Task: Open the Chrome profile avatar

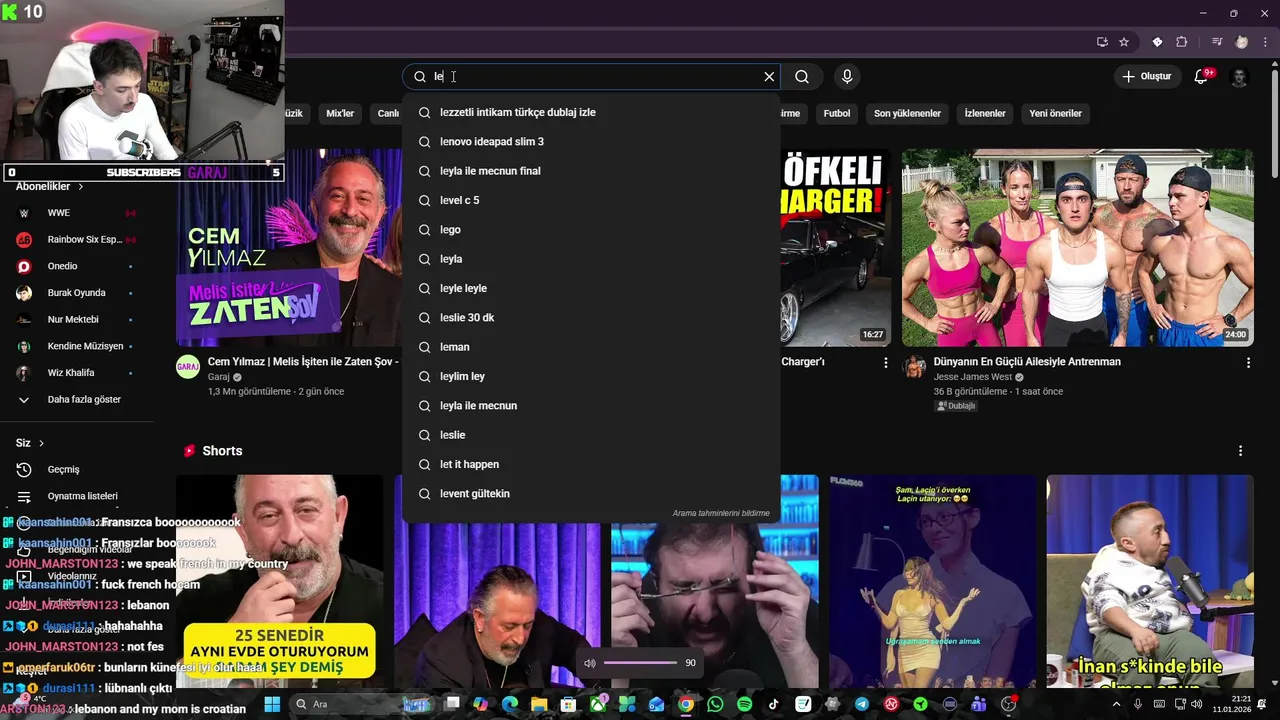Action: (x=1242, y=42)
